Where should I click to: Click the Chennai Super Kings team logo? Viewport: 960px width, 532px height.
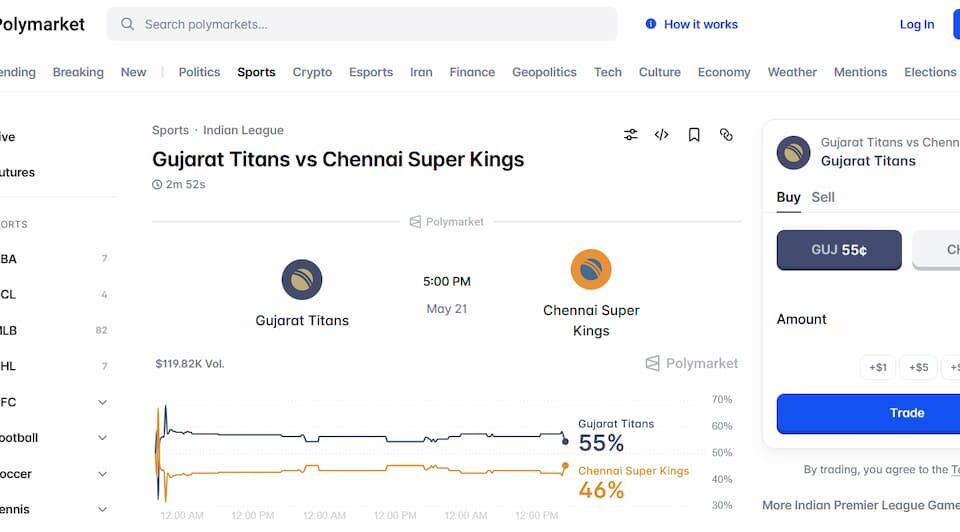click(x=591, y=269)
